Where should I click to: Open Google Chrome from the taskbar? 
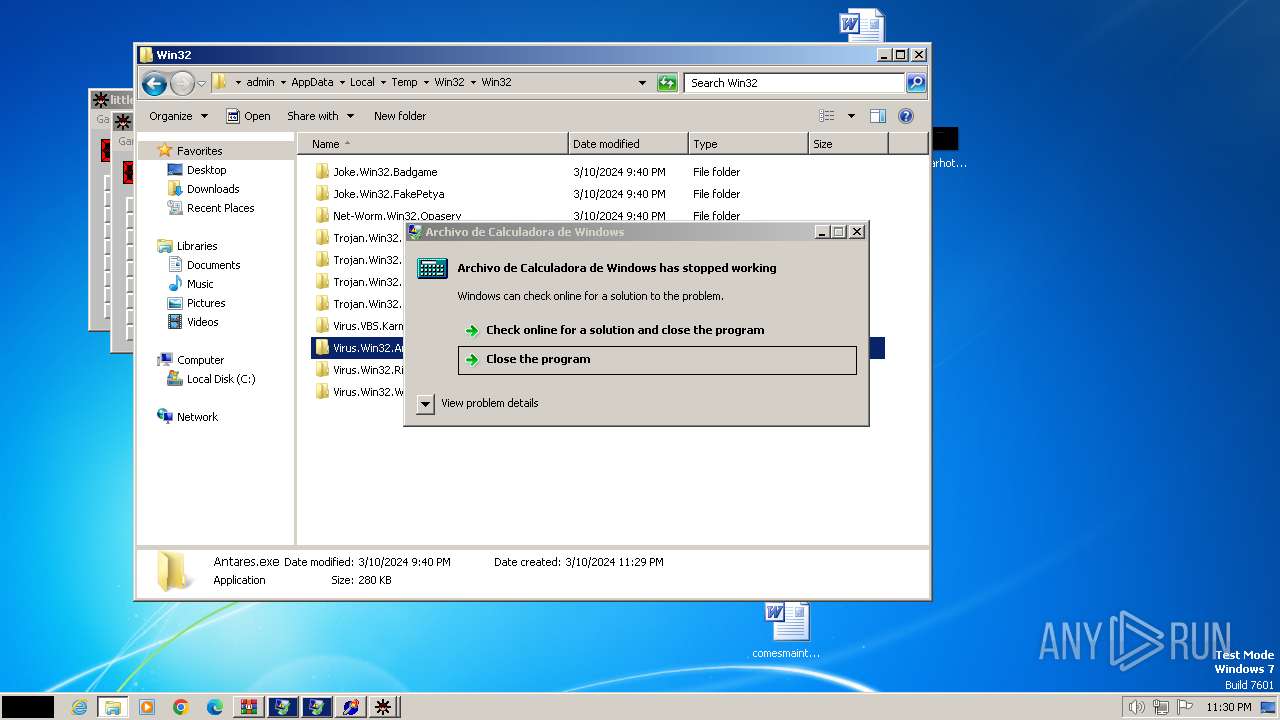pyautogui.click(x=181, y=707)
